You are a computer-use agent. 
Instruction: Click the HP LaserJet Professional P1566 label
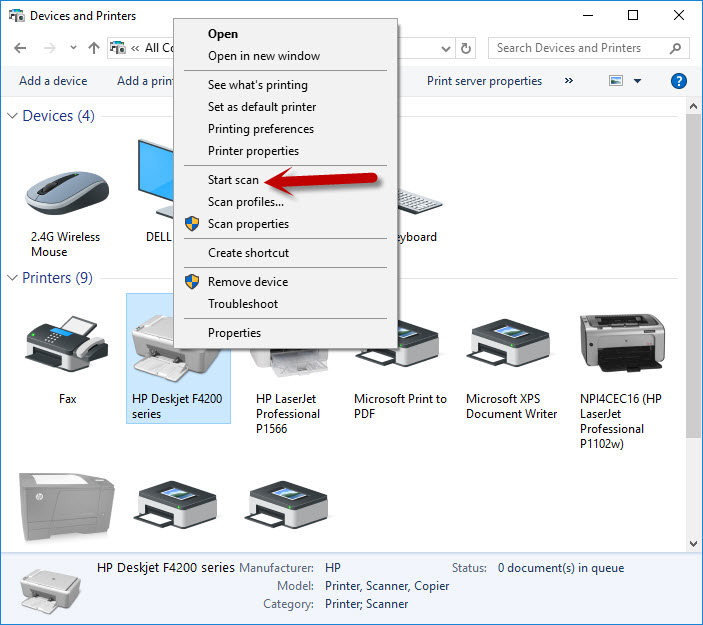point(288,413)
